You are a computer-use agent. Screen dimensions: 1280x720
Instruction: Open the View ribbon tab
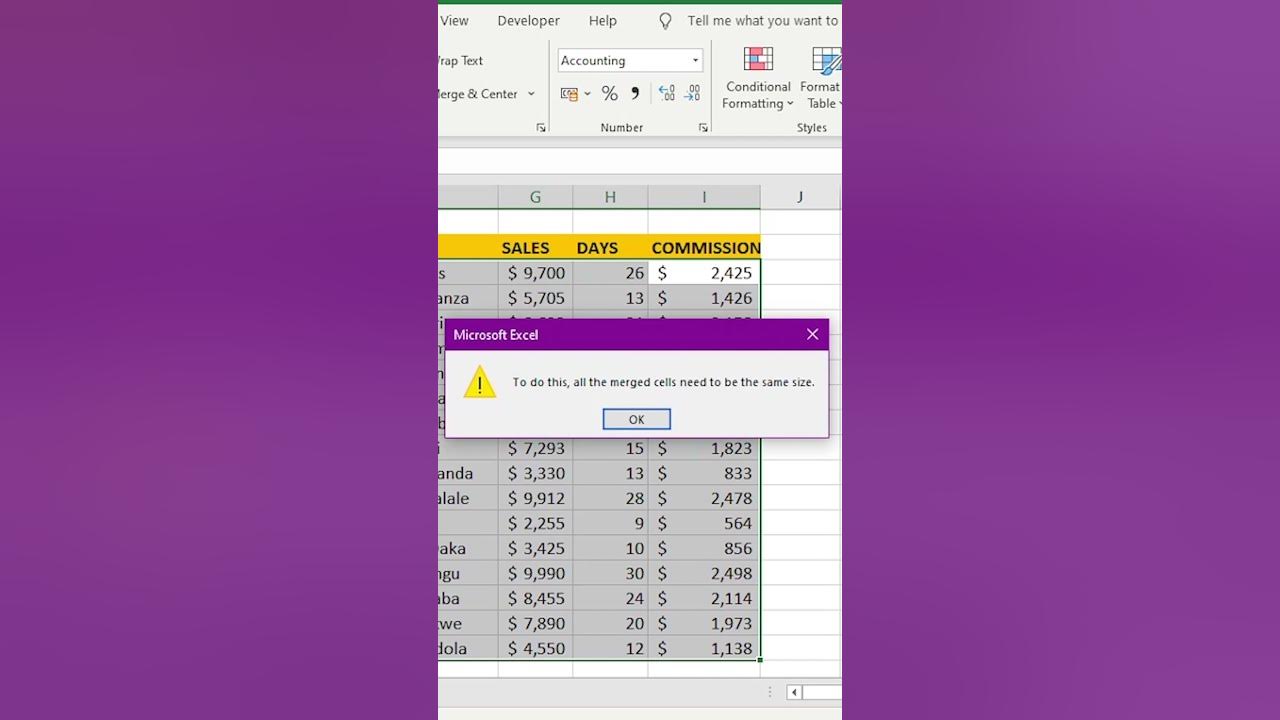pos(454,20)
